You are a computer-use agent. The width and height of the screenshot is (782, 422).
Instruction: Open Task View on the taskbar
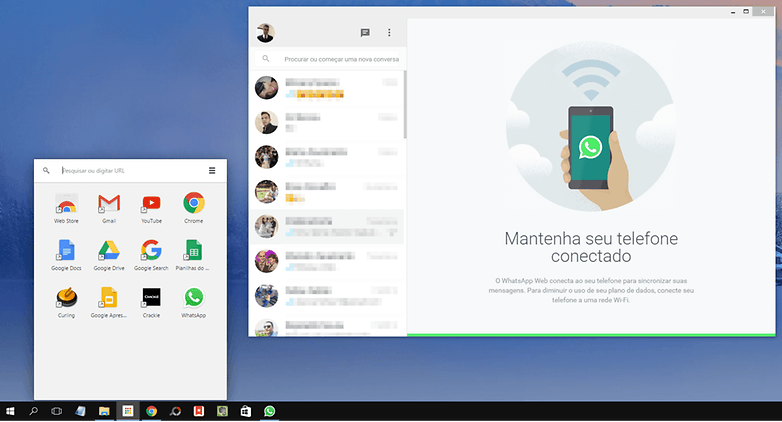[x=57, y=411]
